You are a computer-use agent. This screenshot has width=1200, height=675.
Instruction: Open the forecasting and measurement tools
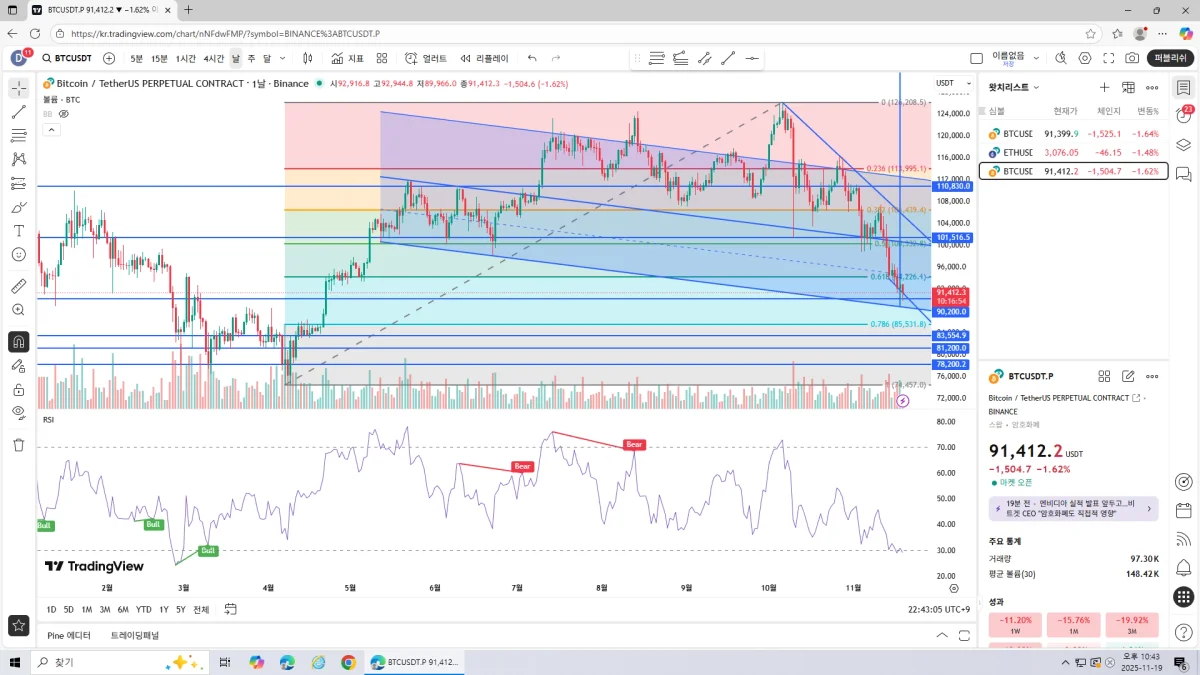[18, 183]
